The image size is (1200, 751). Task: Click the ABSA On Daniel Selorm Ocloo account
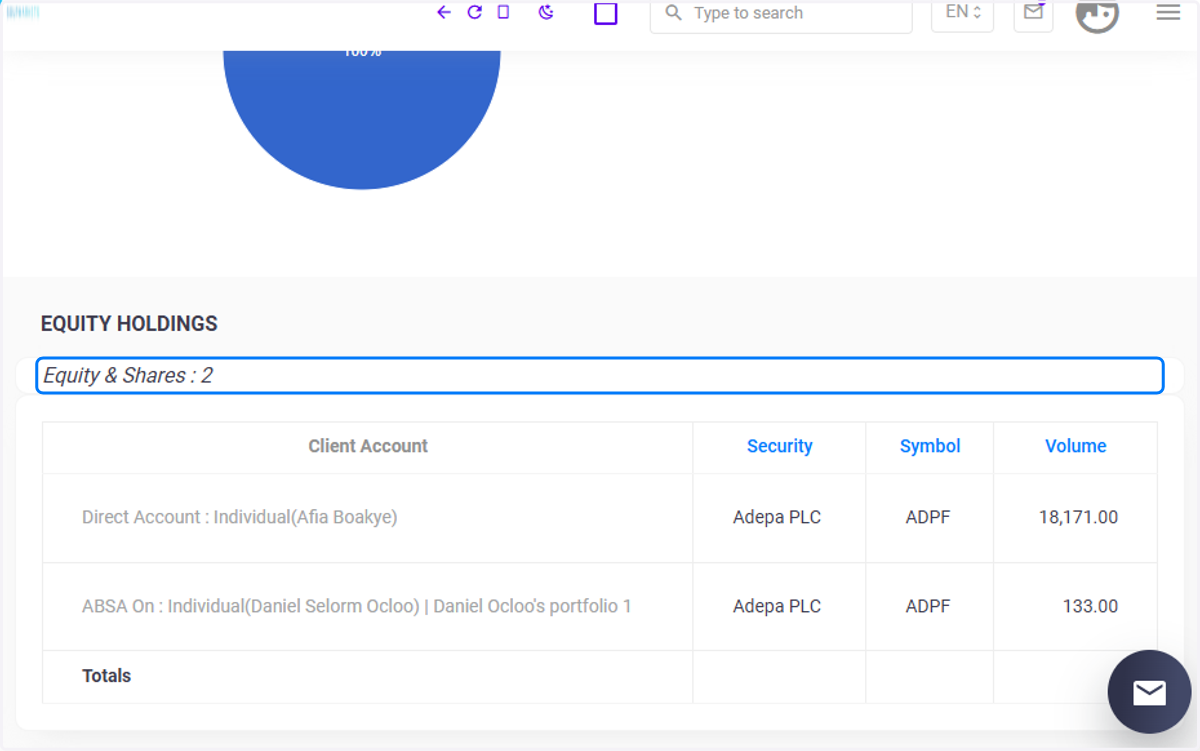tap(357, 606)
